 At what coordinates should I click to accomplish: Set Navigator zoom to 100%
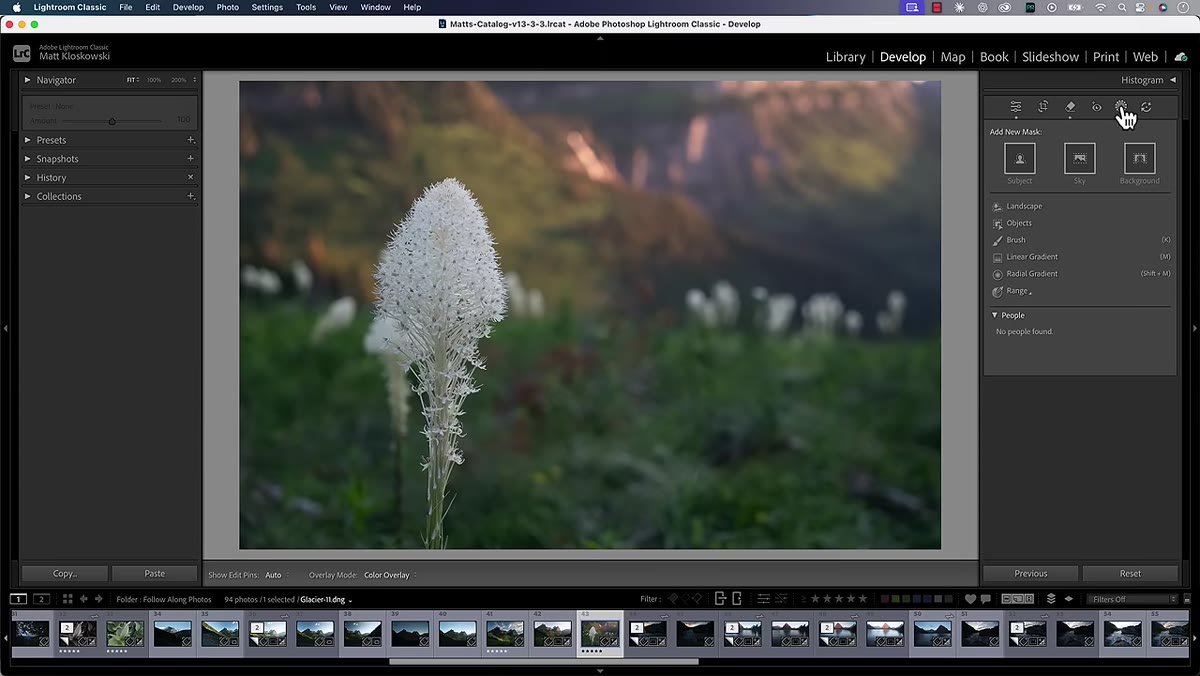pyautogui.click(x=154, y=80)
